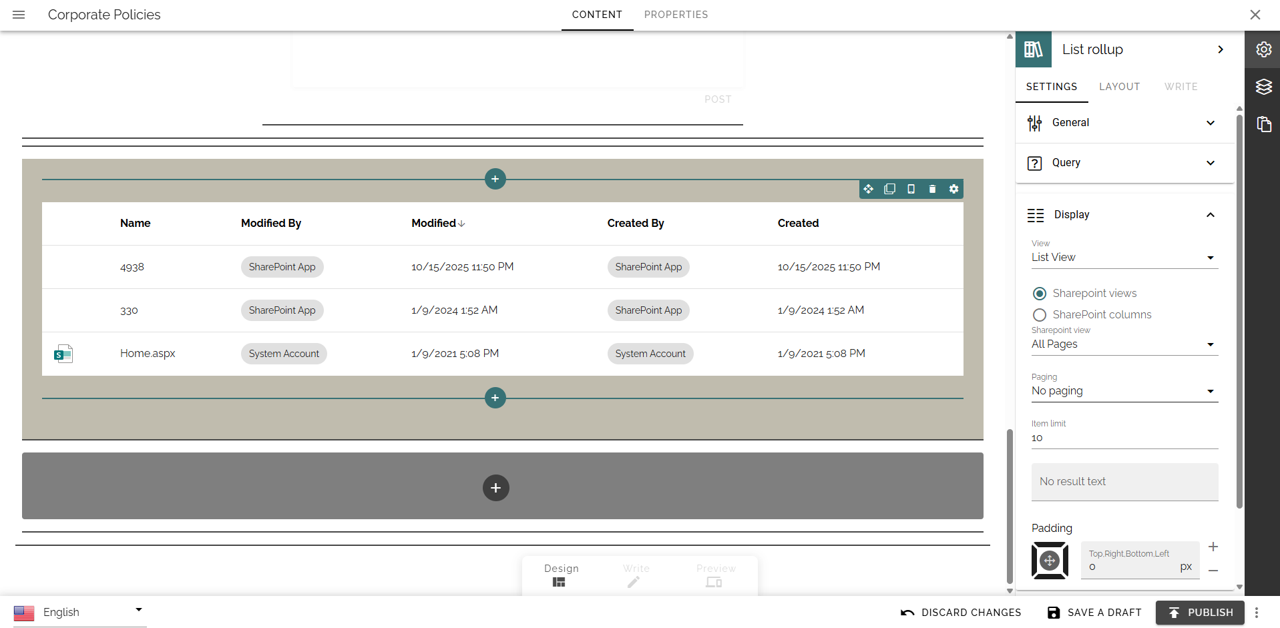Viewport: 1280px width, 628px height.
Task: Add block in the gray empty section
Action: 496,488
